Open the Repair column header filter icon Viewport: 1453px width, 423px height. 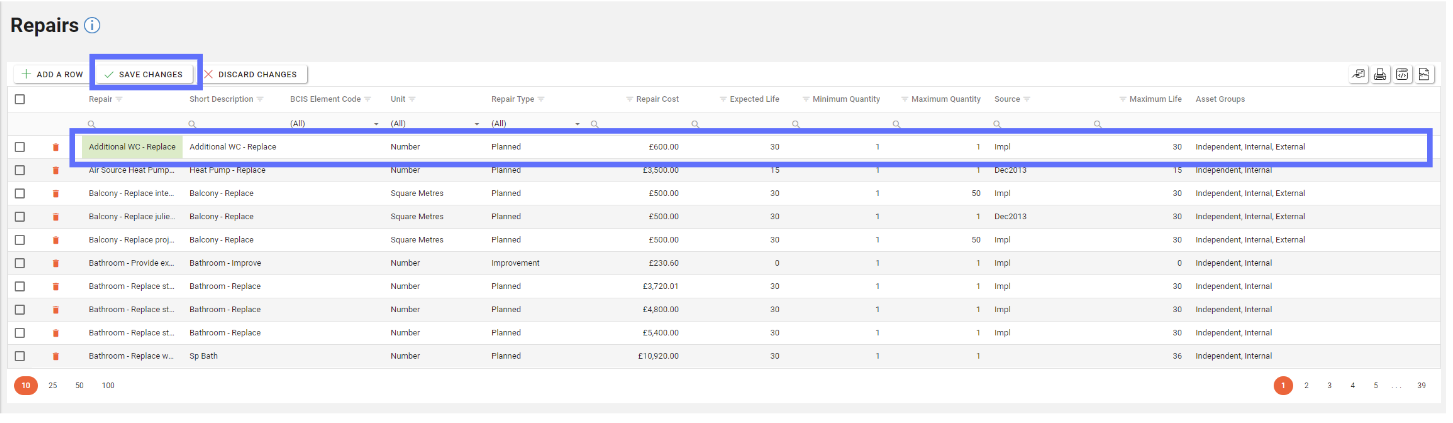click(119, 100)
